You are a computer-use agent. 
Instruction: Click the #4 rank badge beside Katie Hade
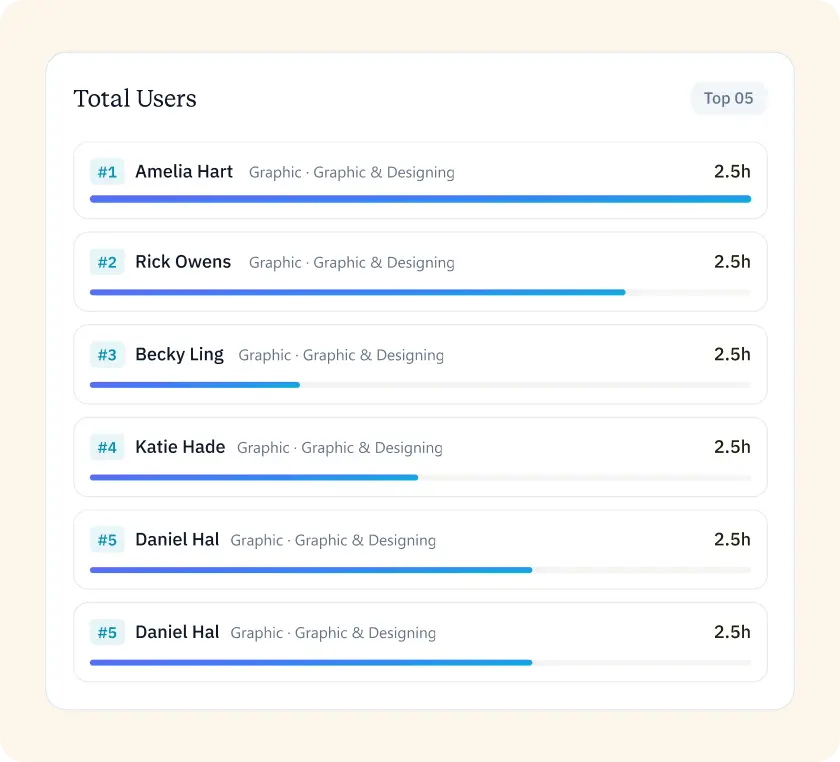click(x=107, y=447)
